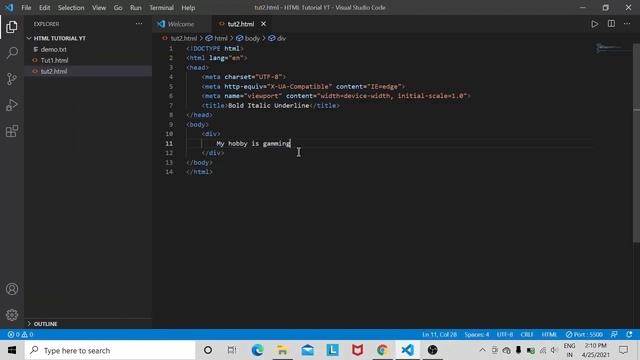Open the Help menu
640x360 pixels.
click(188, 8)
